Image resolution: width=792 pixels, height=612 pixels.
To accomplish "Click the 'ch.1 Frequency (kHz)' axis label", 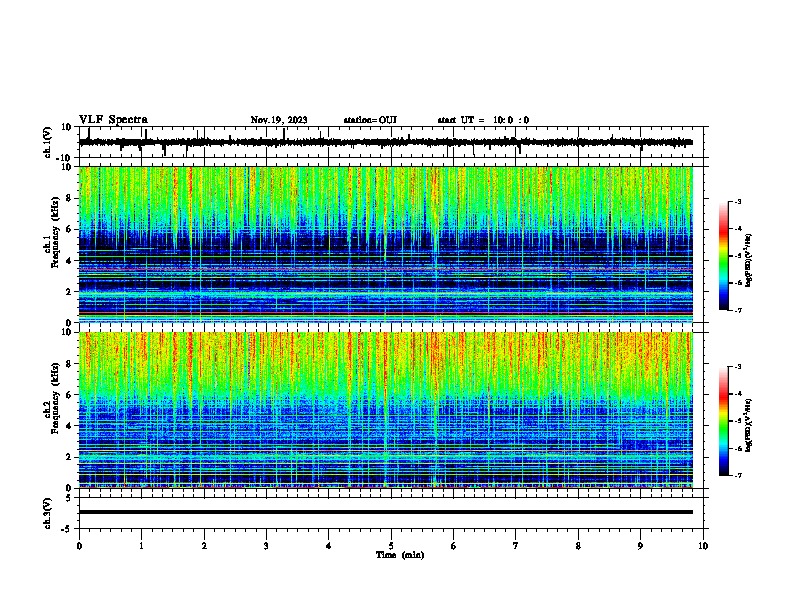I will tap(52, 232).
